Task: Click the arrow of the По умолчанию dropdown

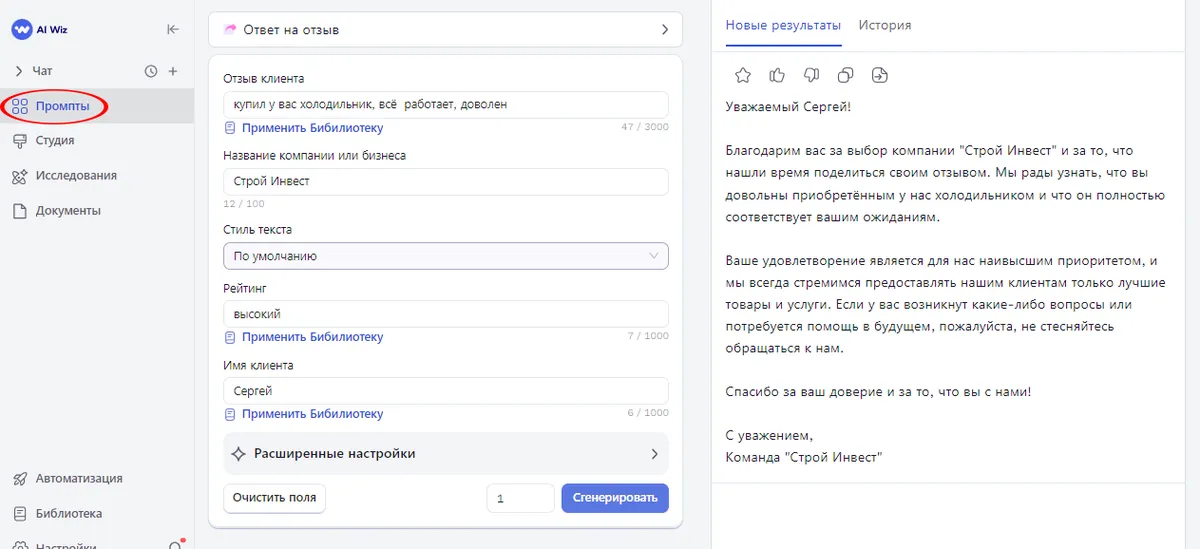Action: coord(654,256)
